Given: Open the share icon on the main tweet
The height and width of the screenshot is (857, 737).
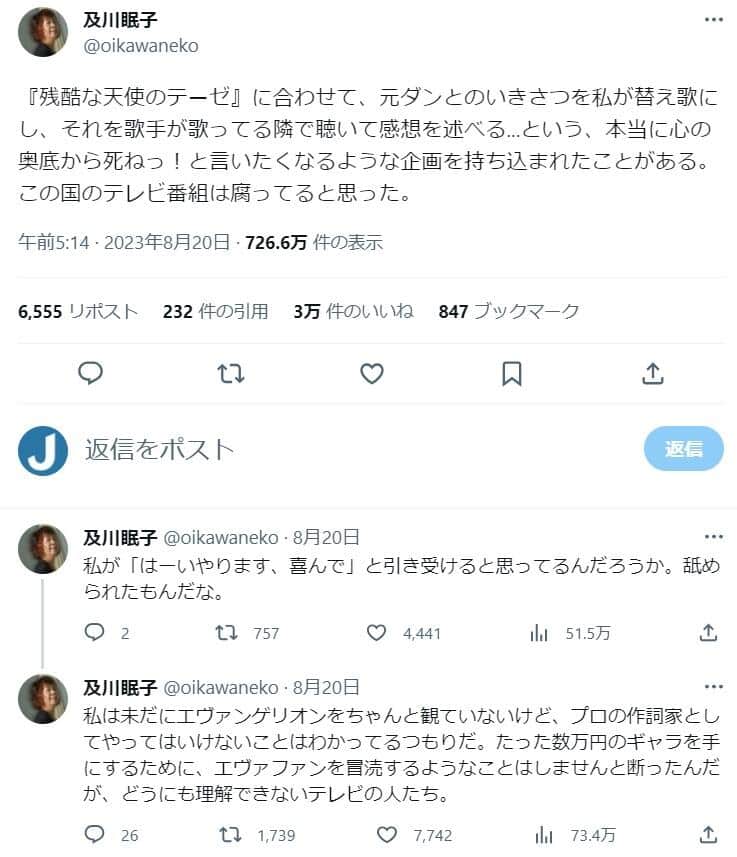Looking at the screenshot, I should coord(653,372).
